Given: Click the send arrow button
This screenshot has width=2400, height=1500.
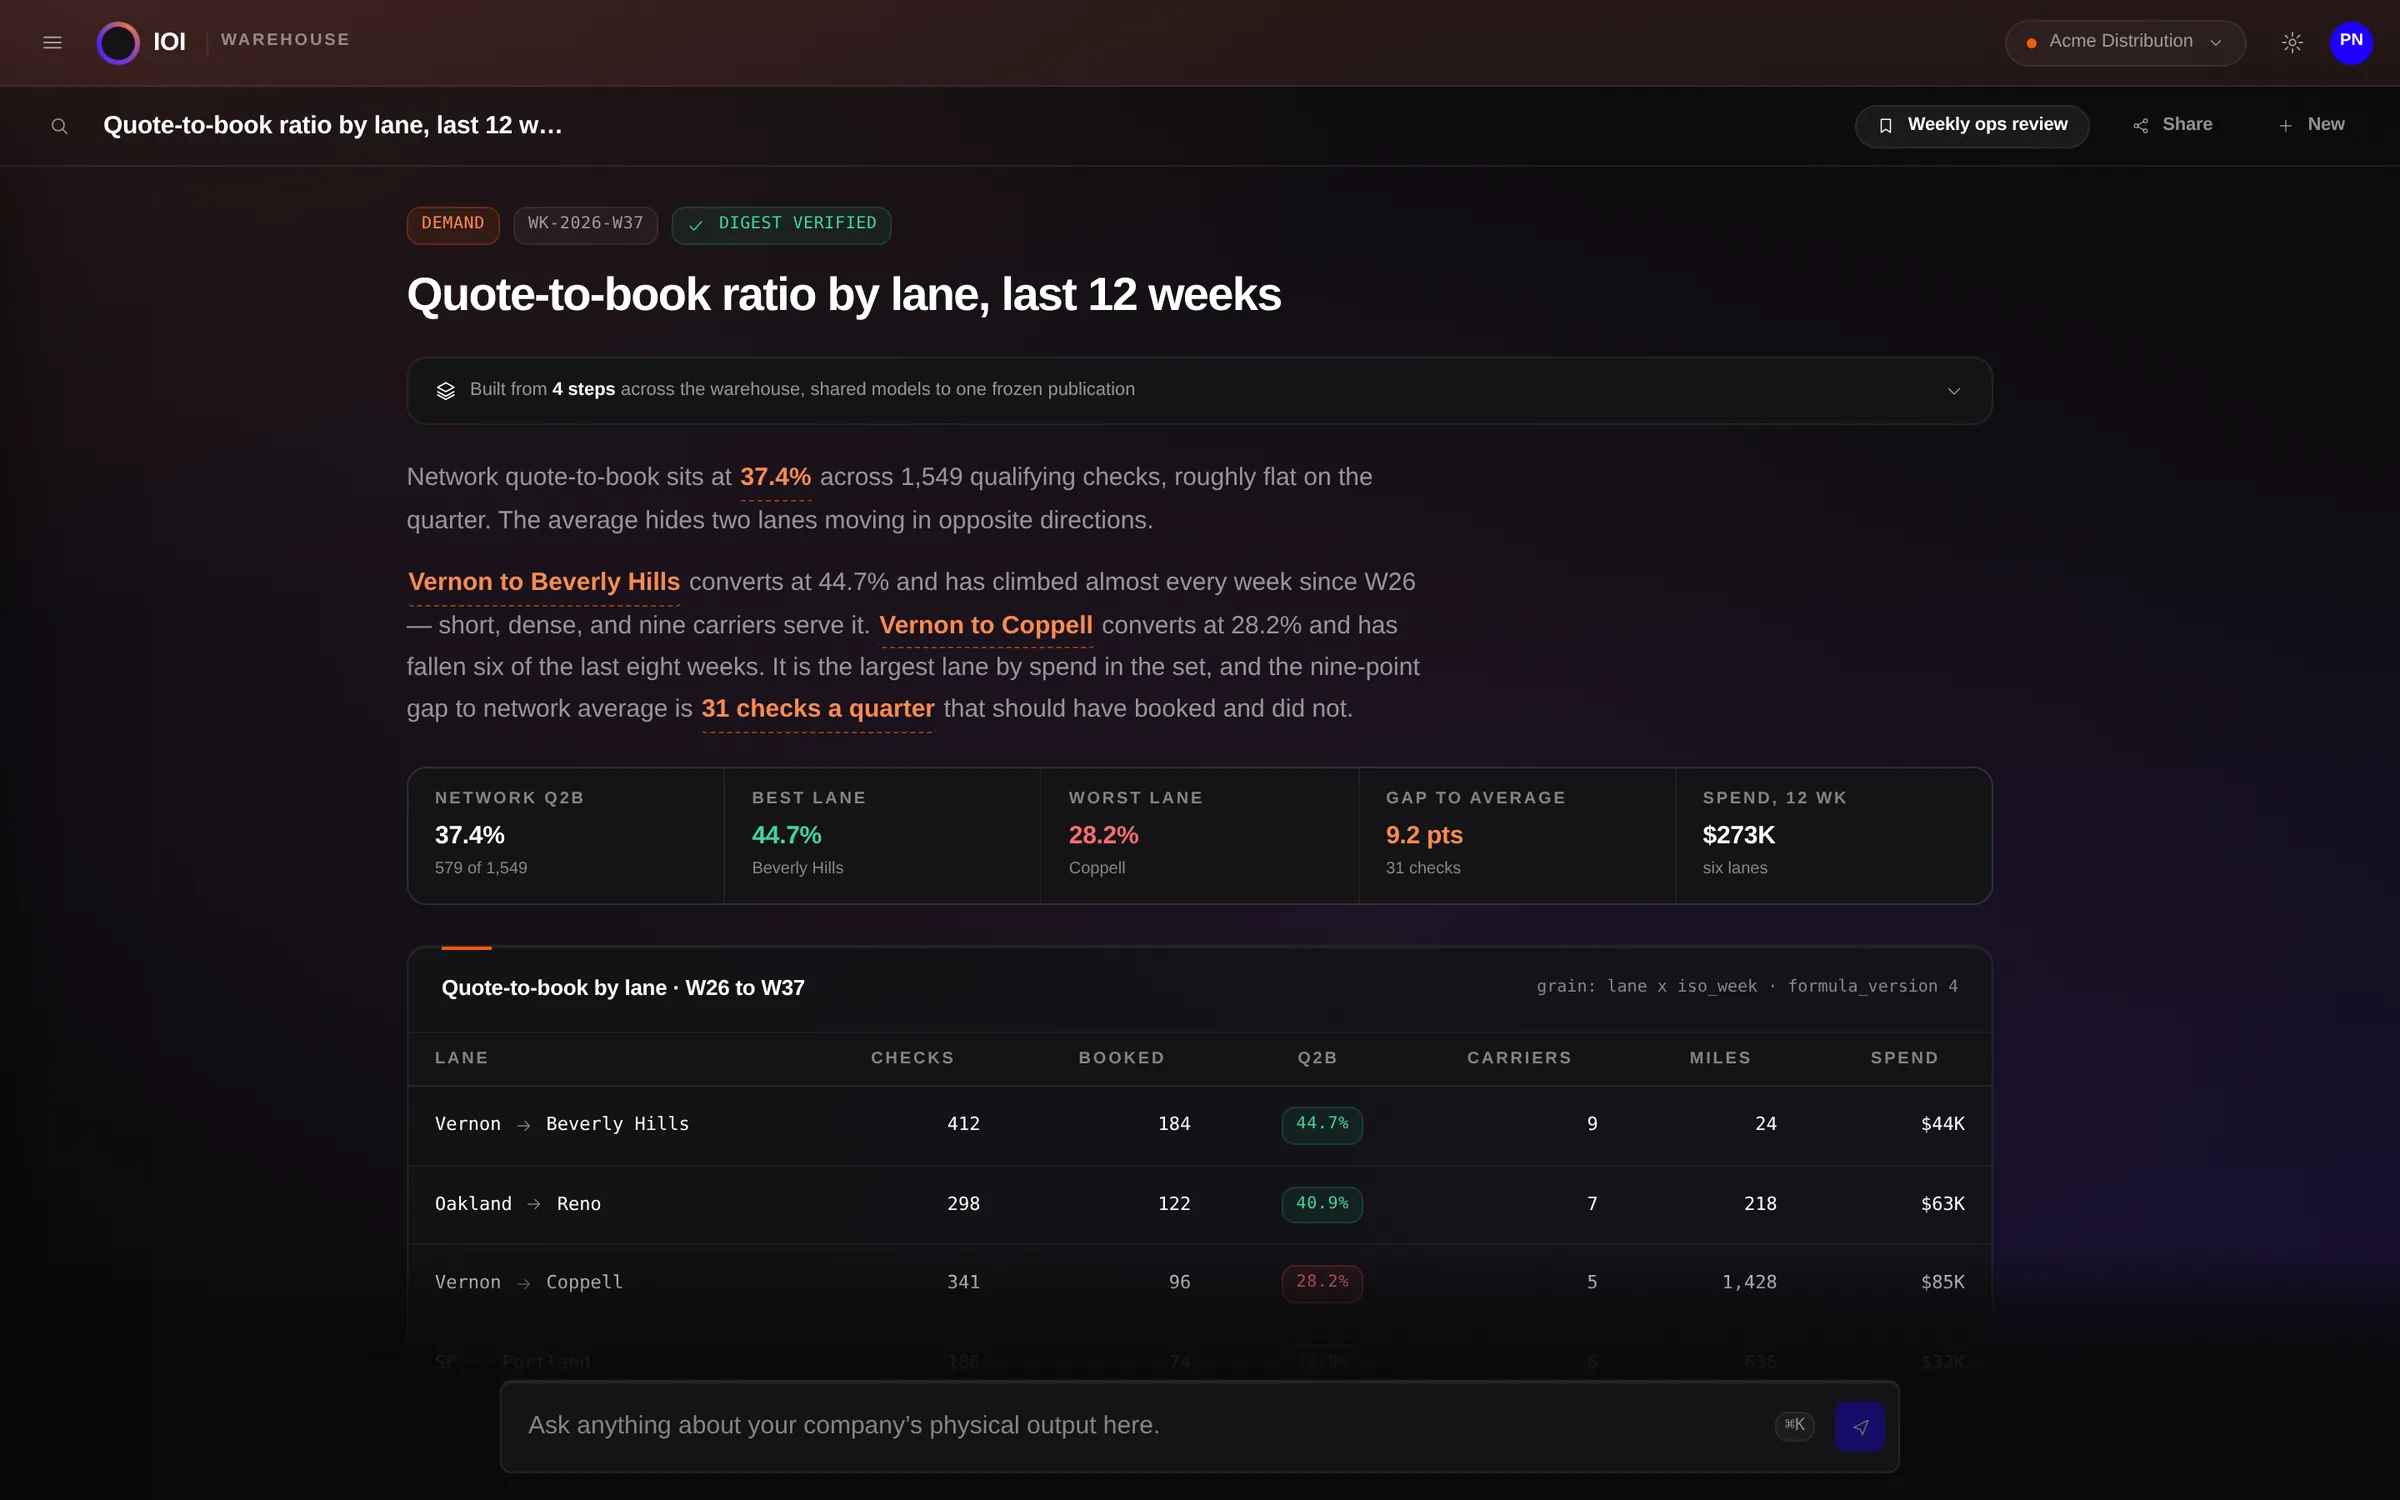Looking at the screenshot, I should click(1859, 1427).
